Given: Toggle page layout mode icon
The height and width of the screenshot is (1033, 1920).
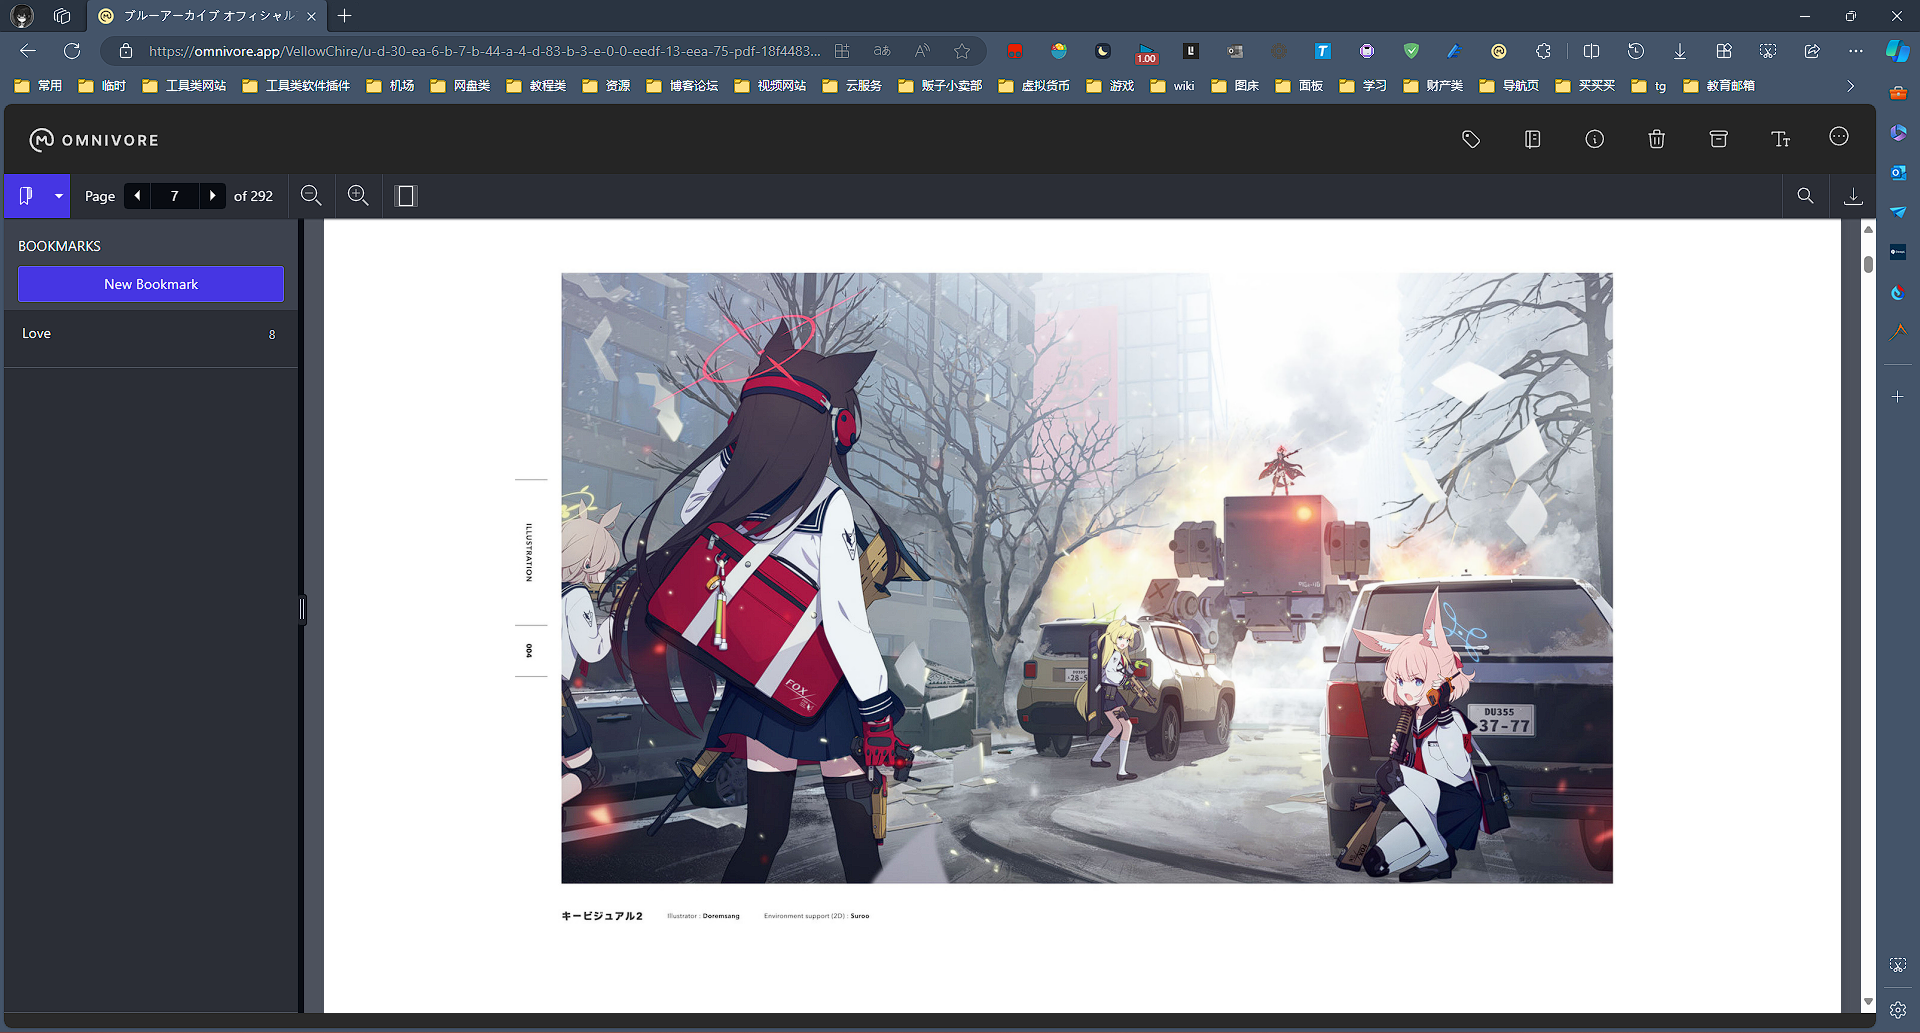Looking at the screenshot, I should (x=406, y=196).
